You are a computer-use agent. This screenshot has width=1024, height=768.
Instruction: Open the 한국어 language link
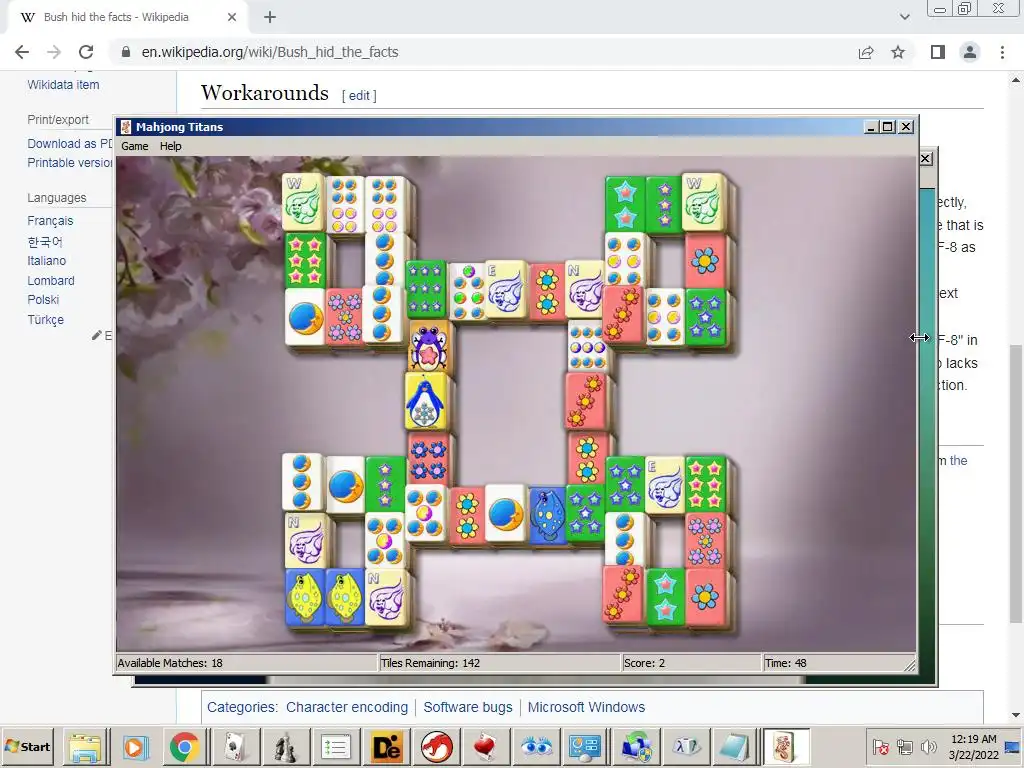coord(45,242)
